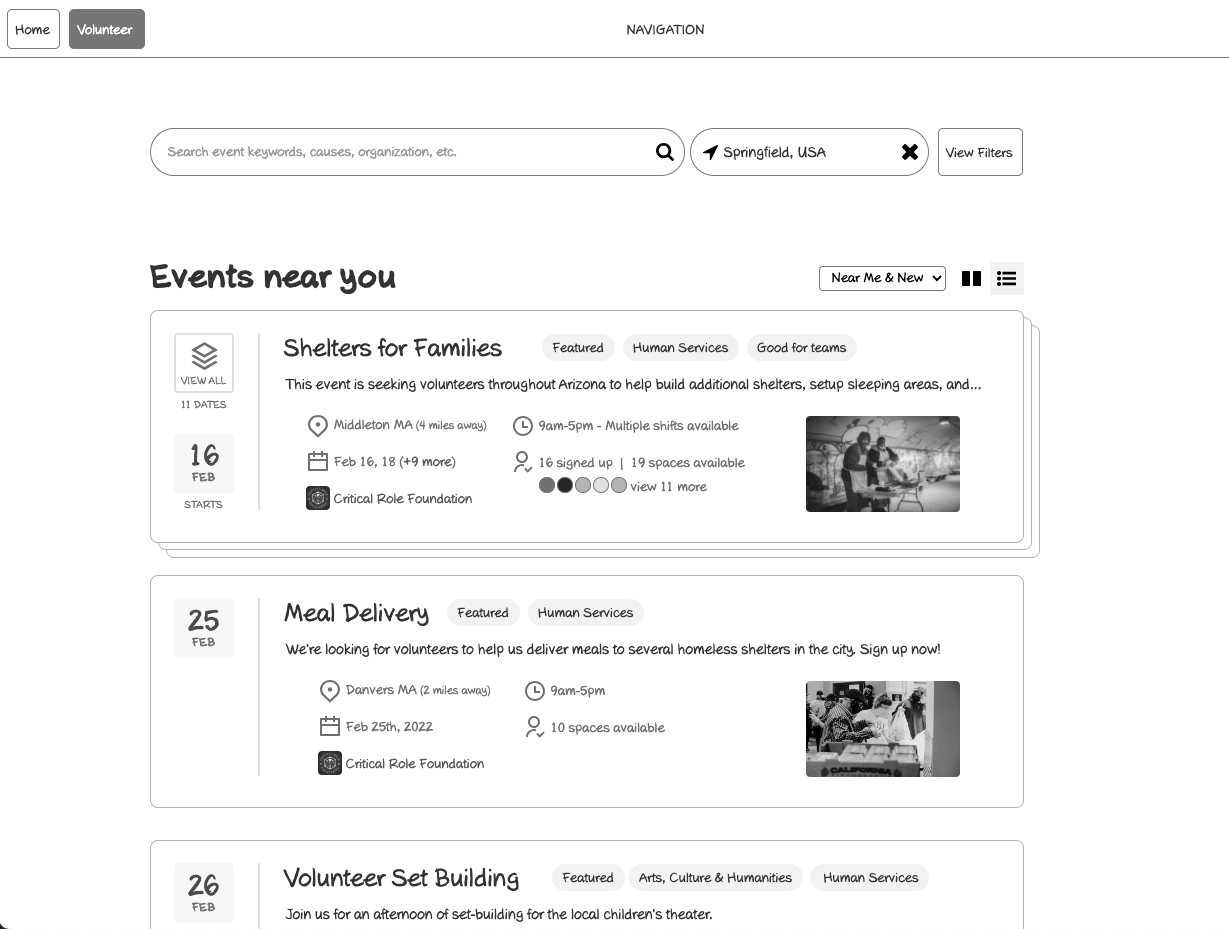Select the Volunteer navigation tab
1229x929 pixels.
106,29
